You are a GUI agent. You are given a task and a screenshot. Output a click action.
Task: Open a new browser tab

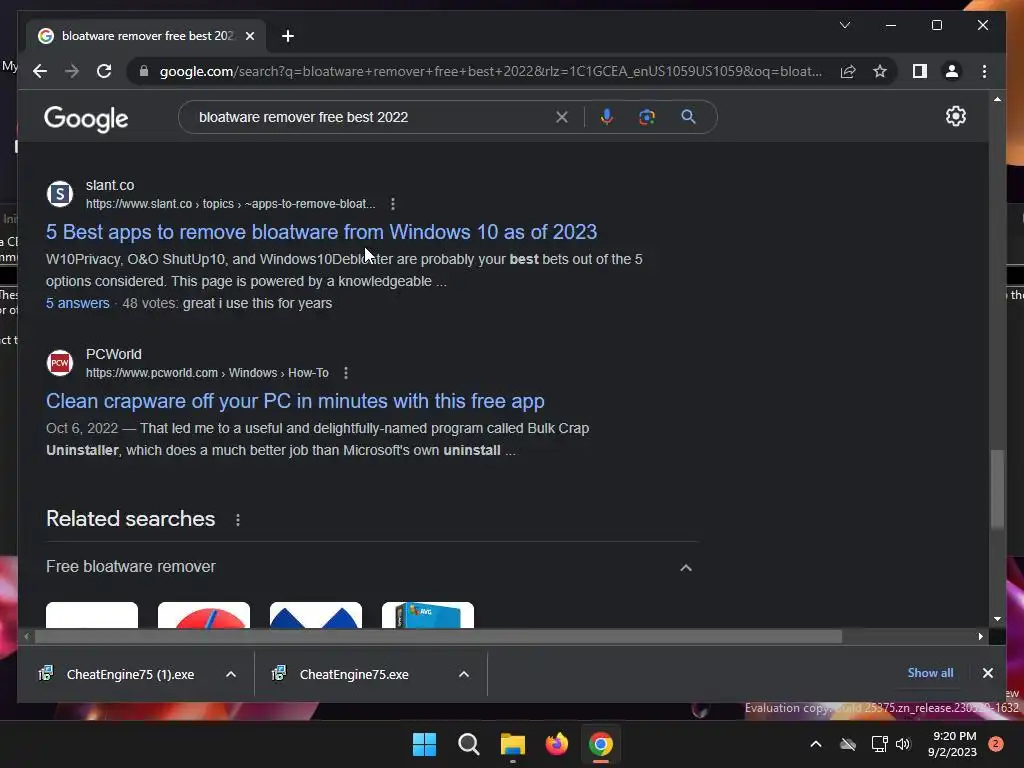[x=288, y=36]
